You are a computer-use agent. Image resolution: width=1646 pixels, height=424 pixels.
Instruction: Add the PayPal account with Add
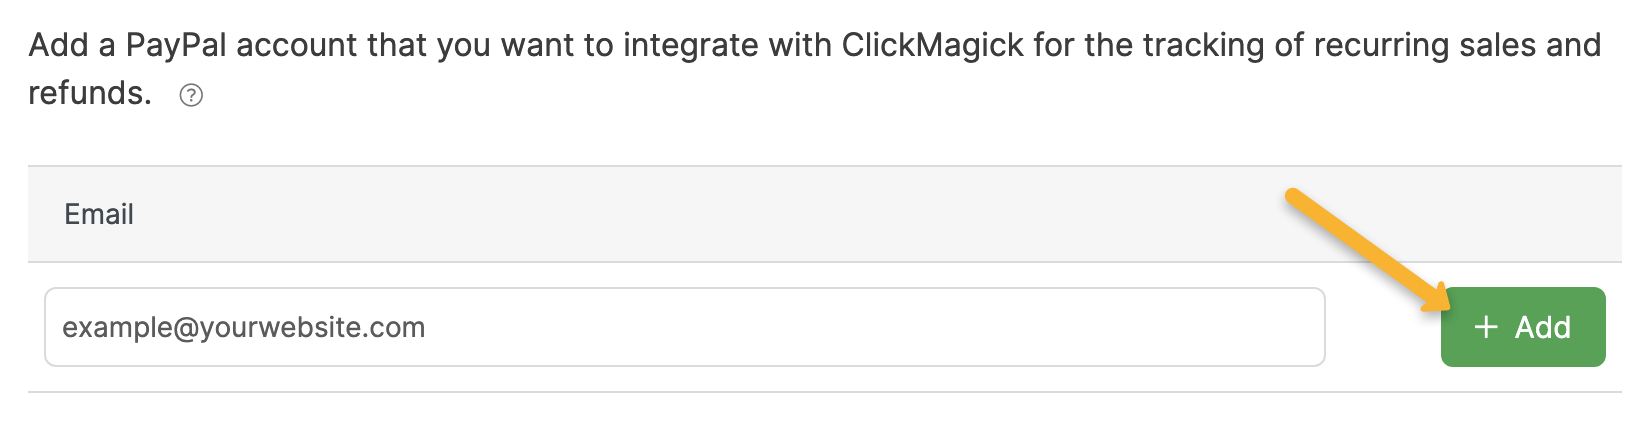click(1522, 327)
